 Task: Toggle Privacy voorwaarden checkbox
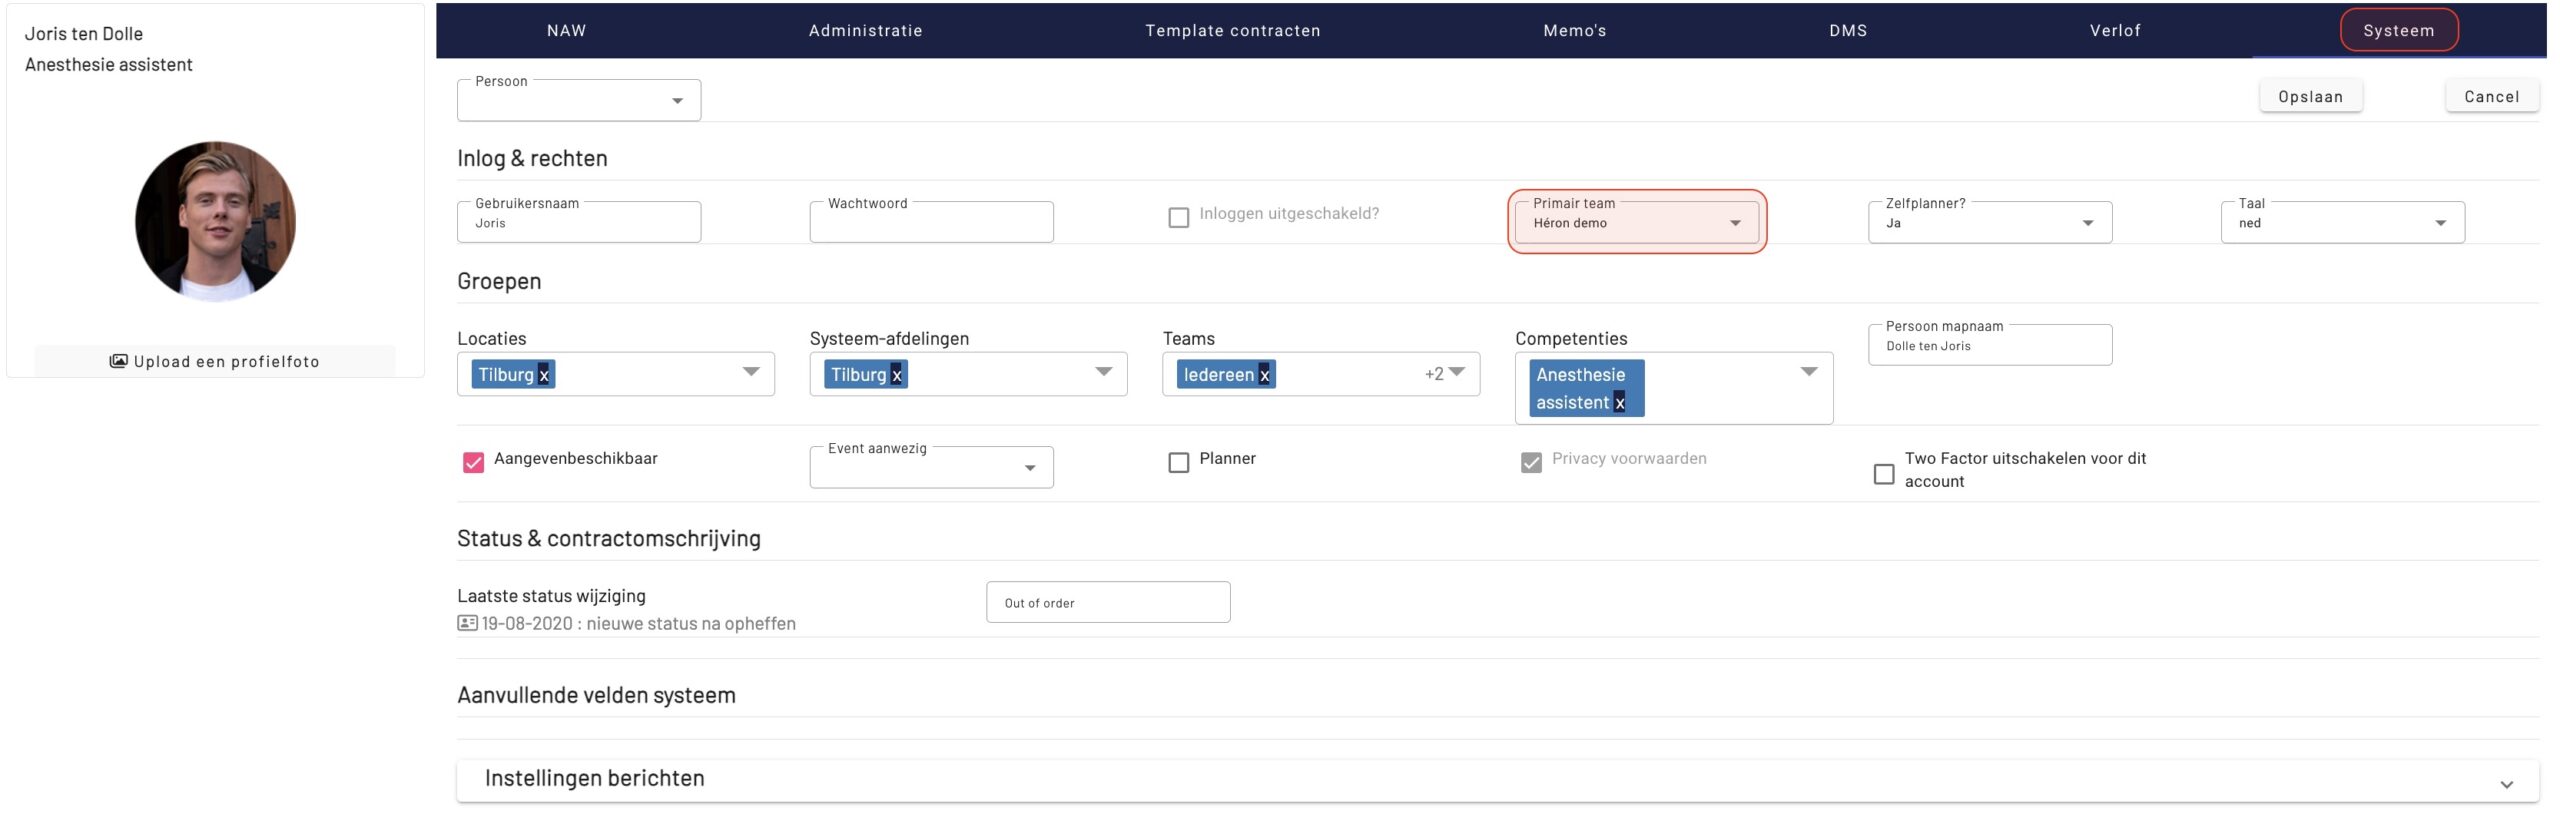tap(1530, 462)
